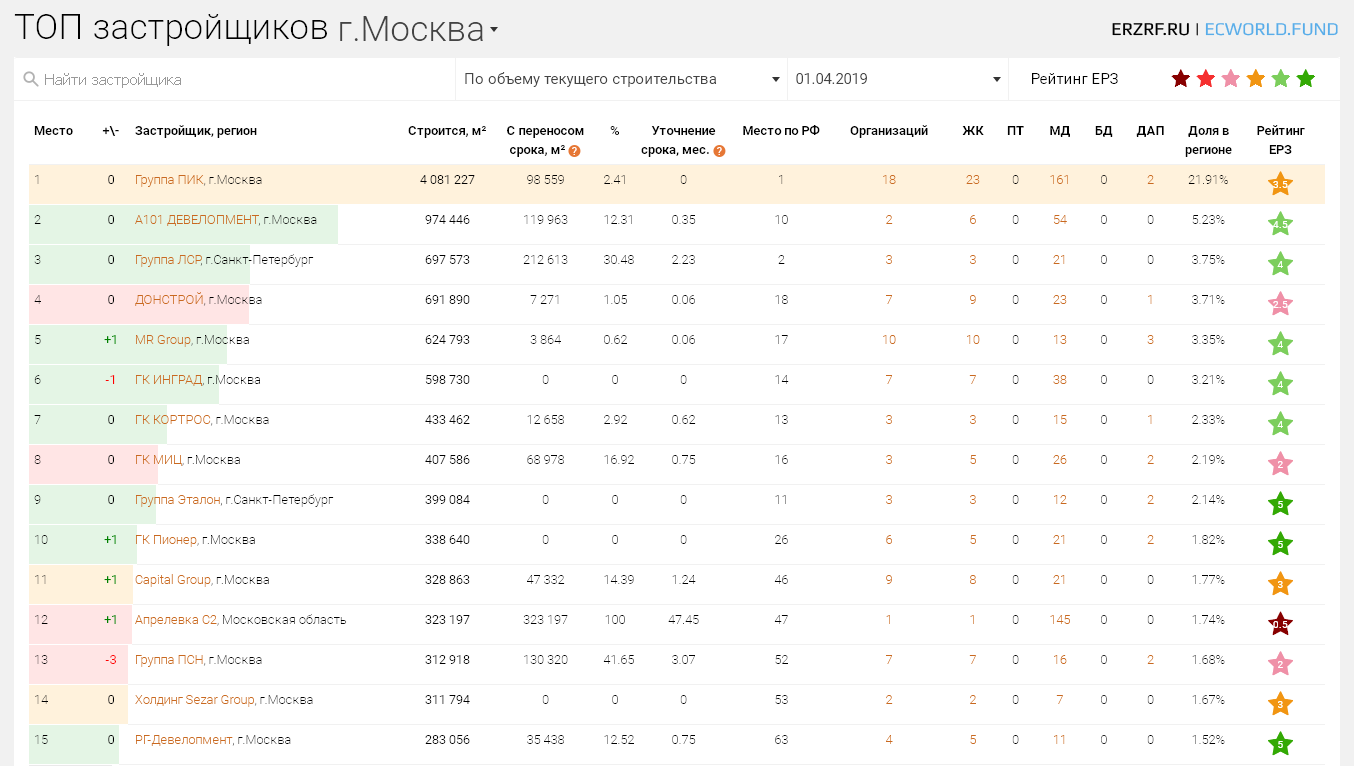The width and height of the screenshot is (1354, 766).
Task: Open the РГ-Девелопмент developer link
Action: [x=183, y=740]
